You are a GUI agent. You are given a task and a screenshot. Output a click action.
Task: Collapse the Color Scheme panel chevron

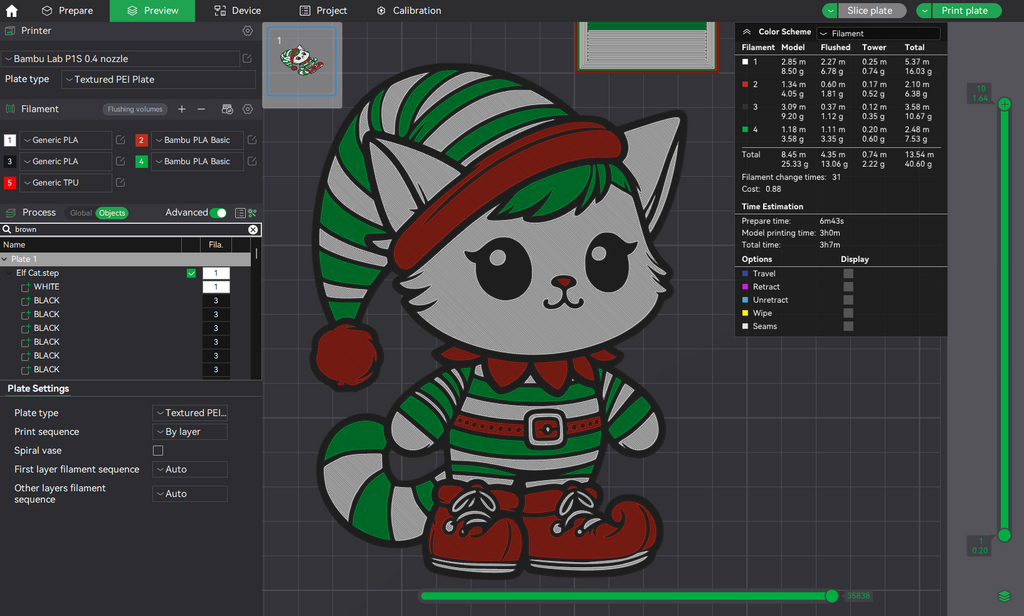tap(746, 31)
